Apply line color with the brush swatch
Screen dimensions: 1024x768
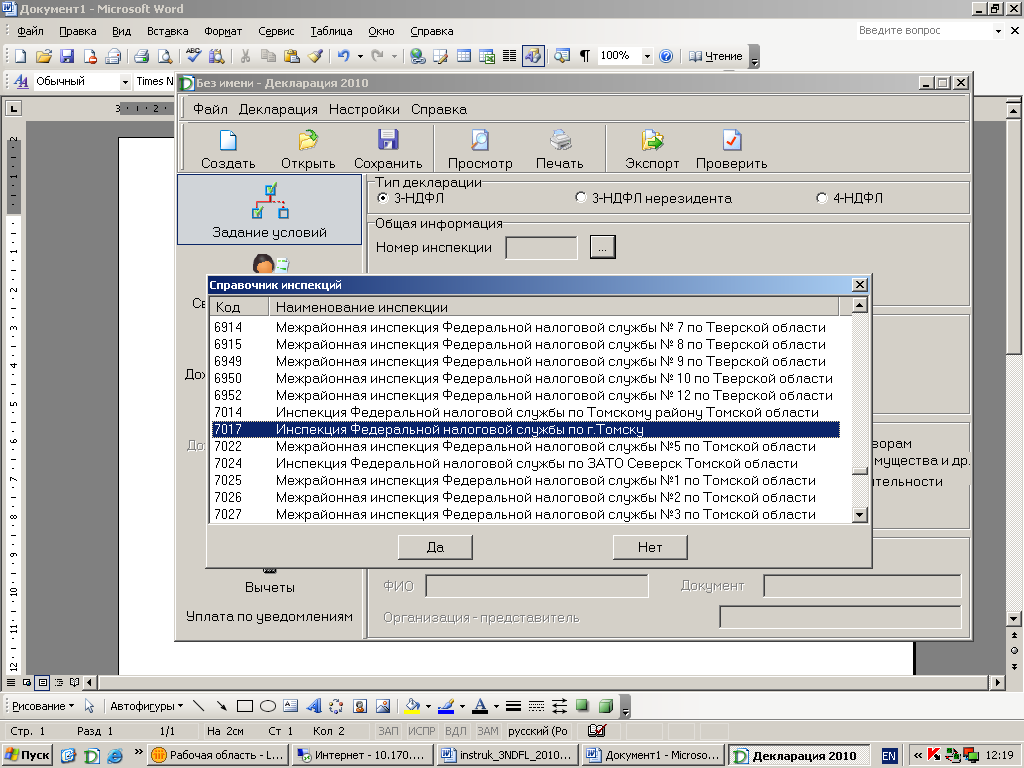(x=447, y=706)
